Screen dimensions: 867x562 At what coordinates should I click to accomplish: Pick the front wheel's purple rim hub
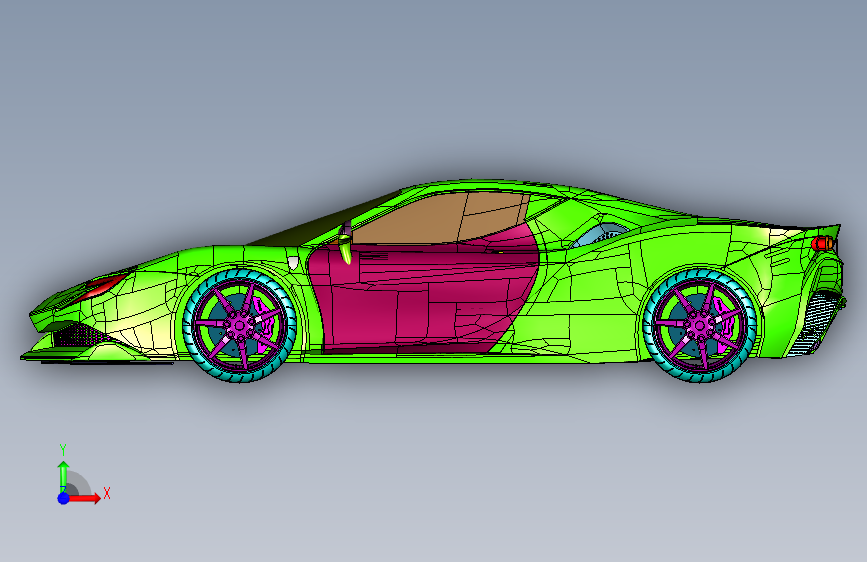coord(239,326)
